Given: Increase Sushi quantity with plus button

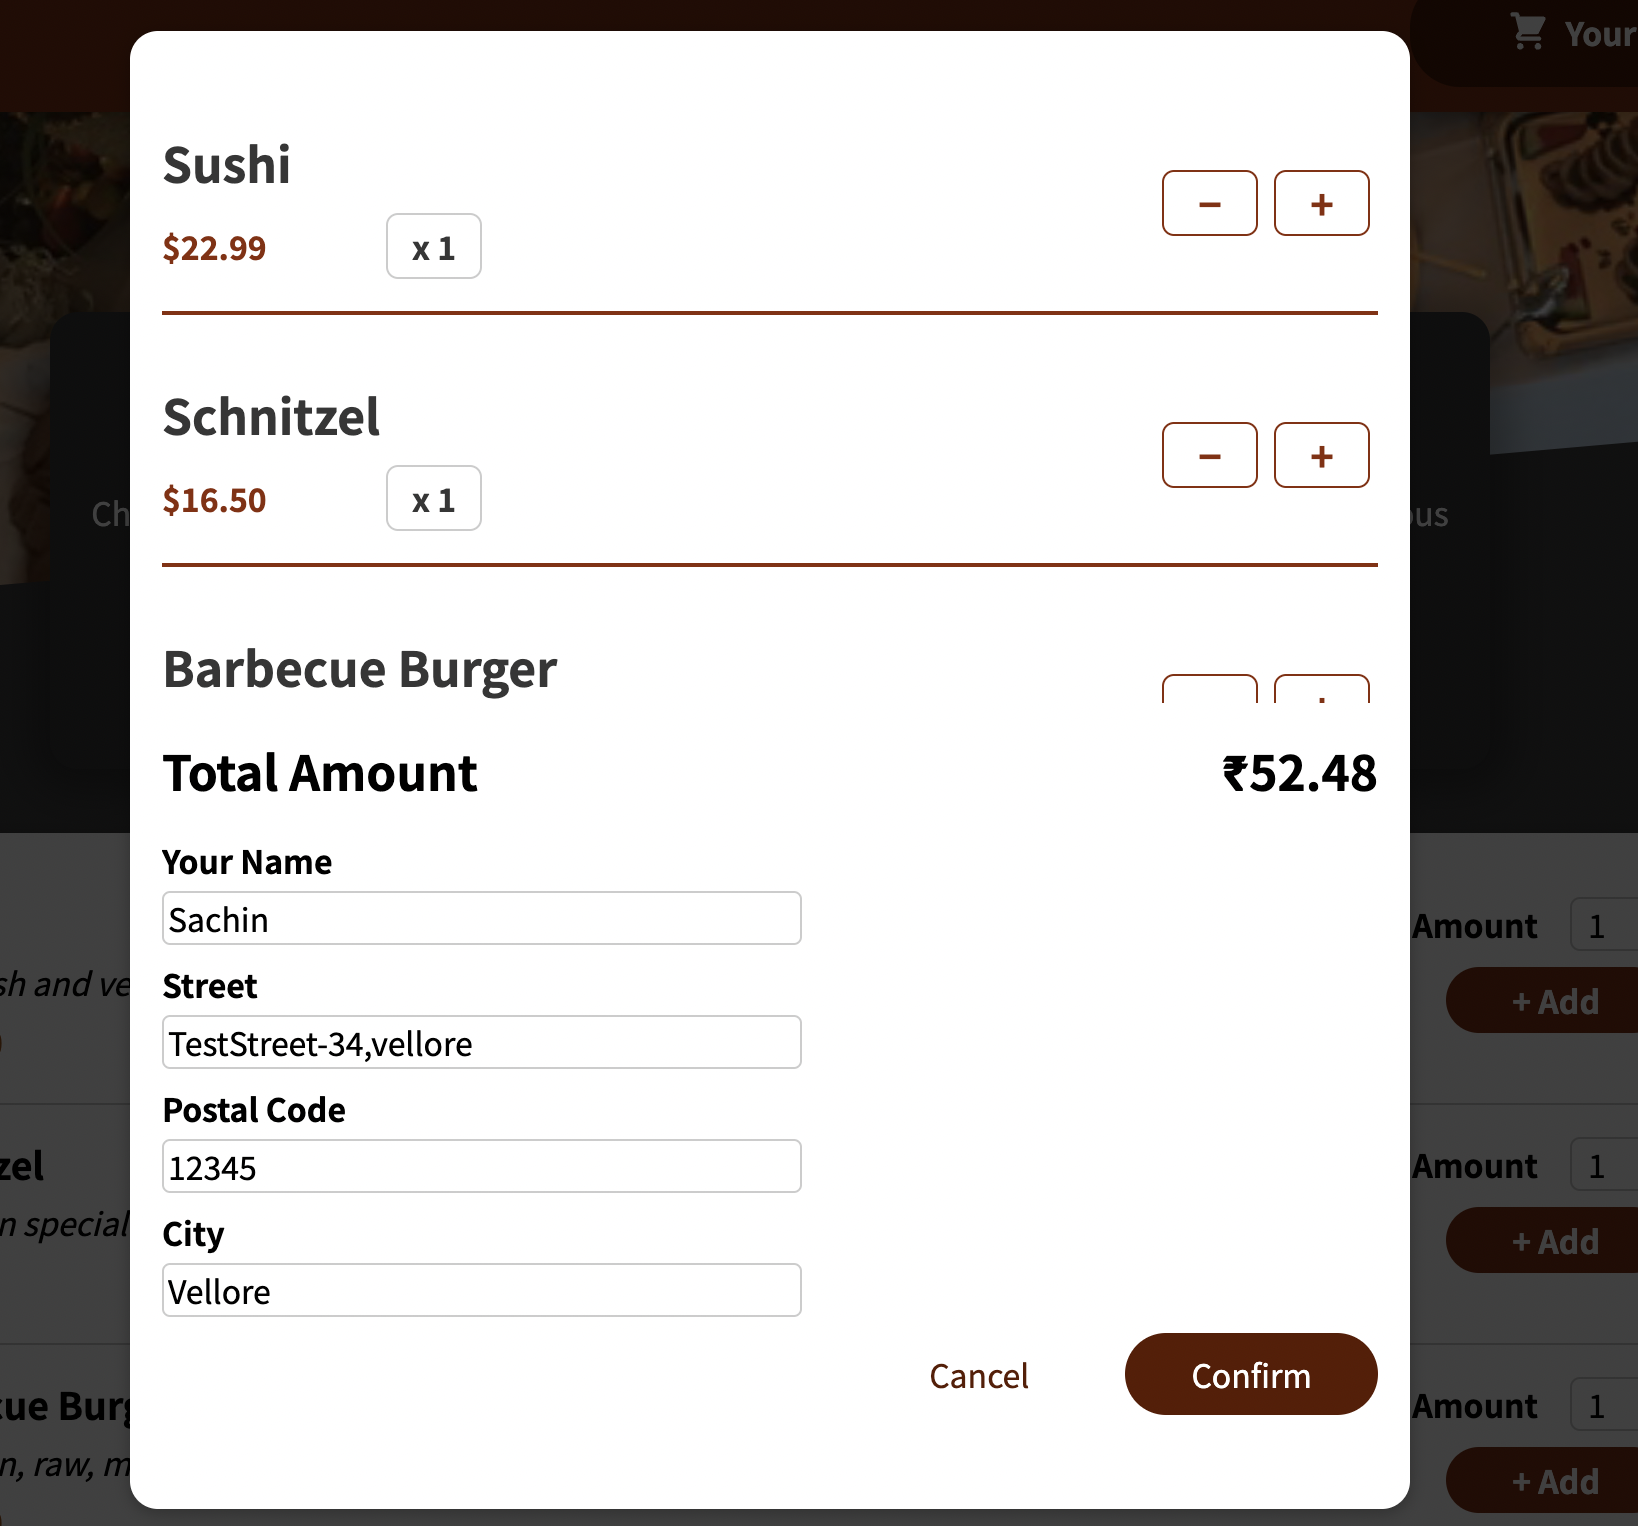Looking at the screenshot, I should pyautogui.click(x=1321, y=203).
